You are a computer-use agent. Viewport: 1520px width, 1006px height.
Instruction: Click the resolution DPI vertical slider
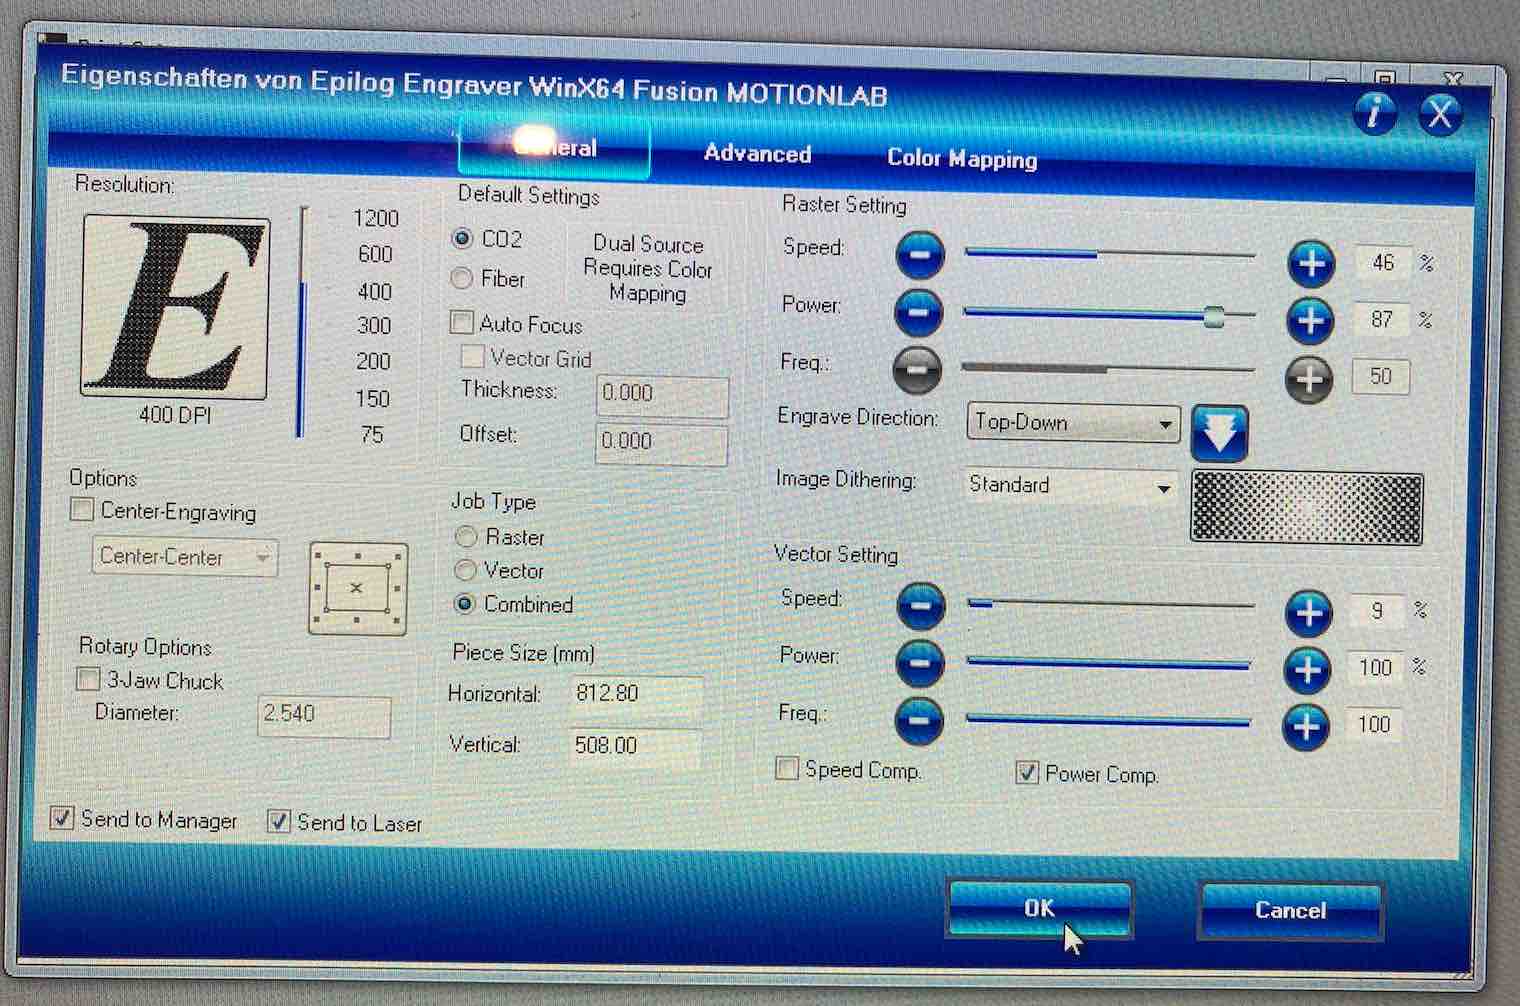pyautogui.click(x=301, y=322)
